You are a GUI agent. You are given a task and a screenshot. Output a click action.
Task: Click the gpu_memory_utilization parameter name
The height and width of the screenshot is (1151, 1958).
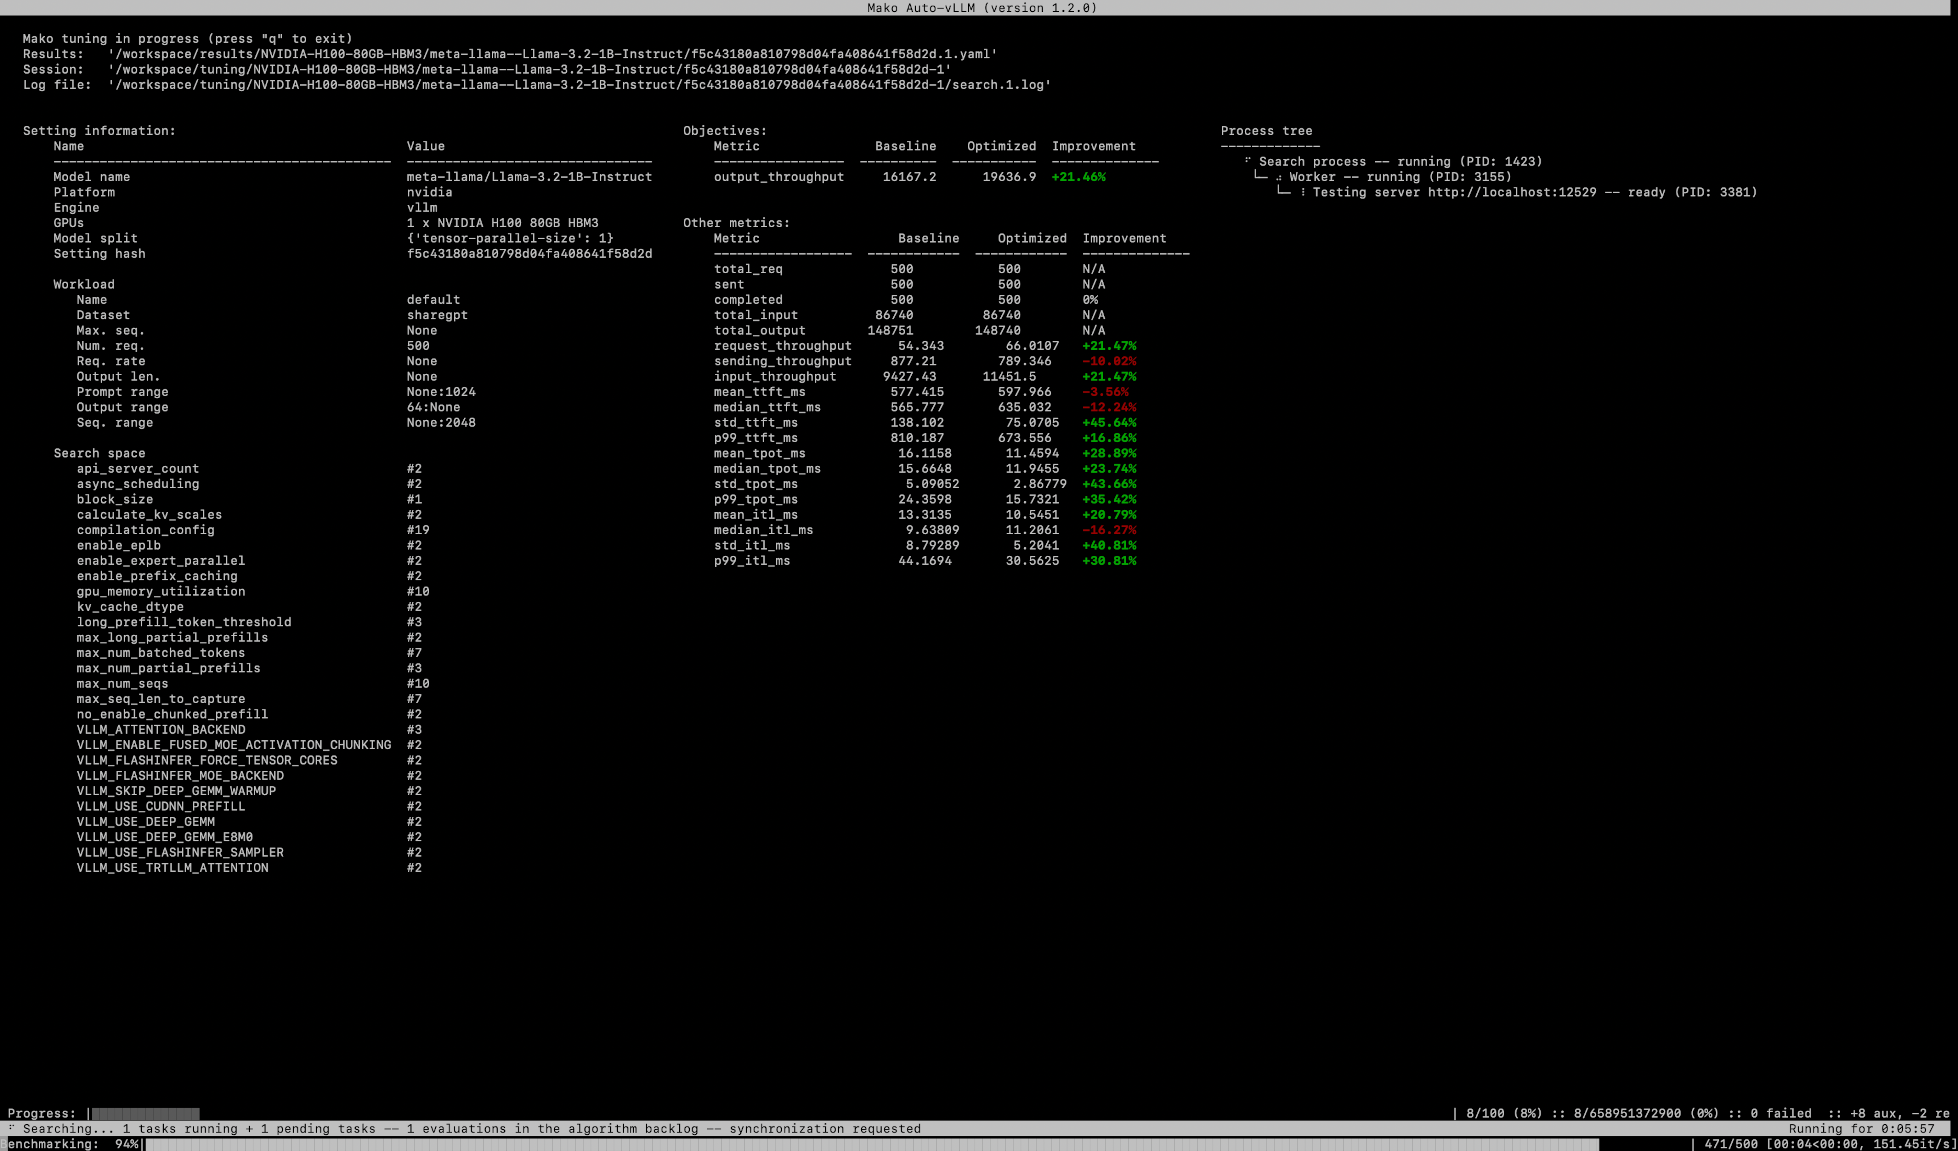click(161, 592)
